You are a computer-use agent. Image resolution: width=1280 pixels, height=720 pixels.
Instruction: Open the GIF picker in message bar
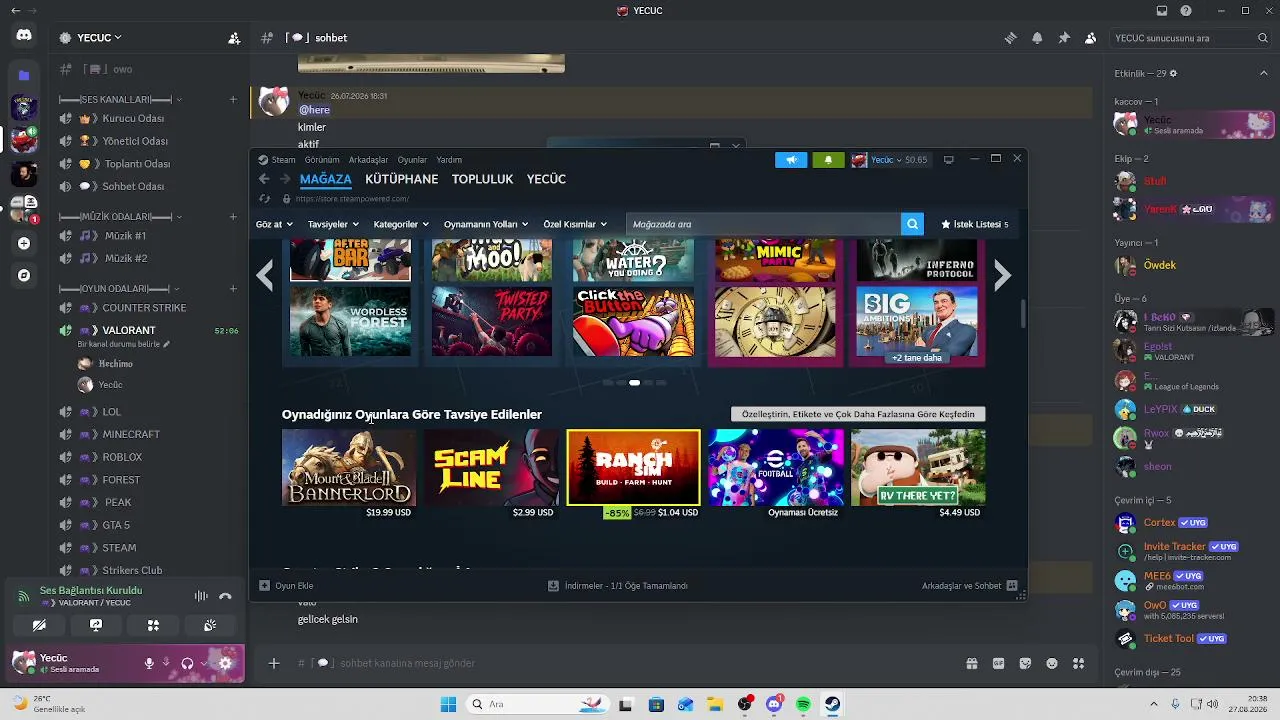[998, 663]
